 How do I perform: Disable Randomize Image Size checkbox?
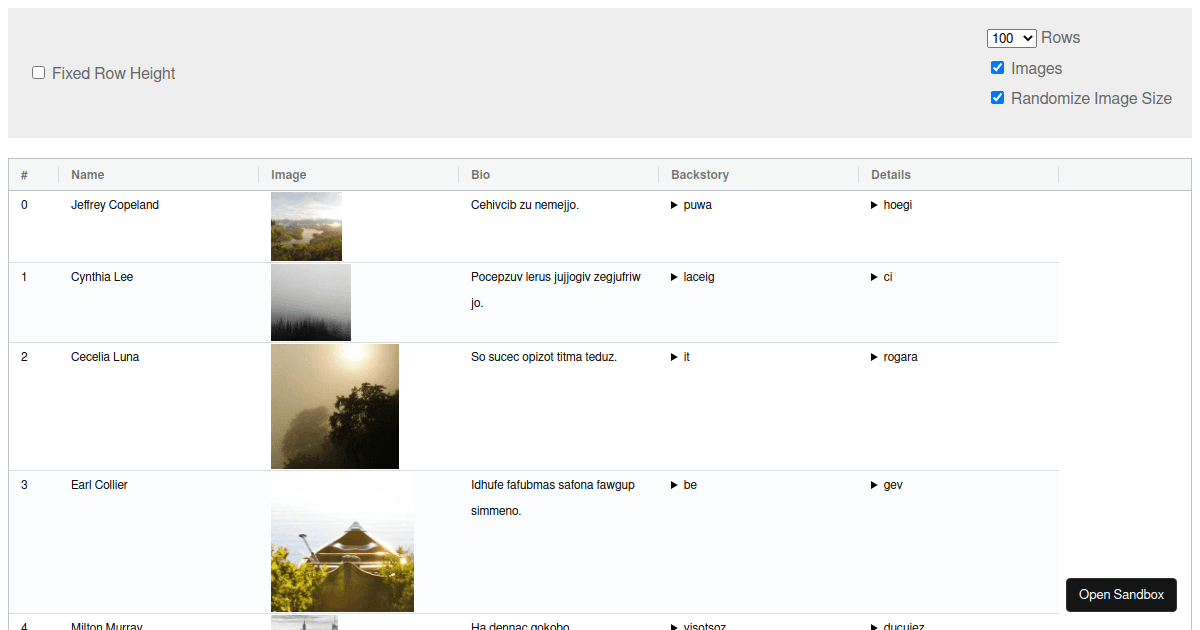coord(997,98)
